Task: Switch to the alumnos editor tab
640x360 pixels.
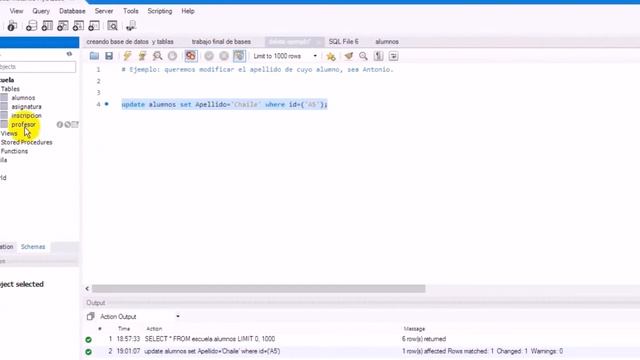Action: 387,42
